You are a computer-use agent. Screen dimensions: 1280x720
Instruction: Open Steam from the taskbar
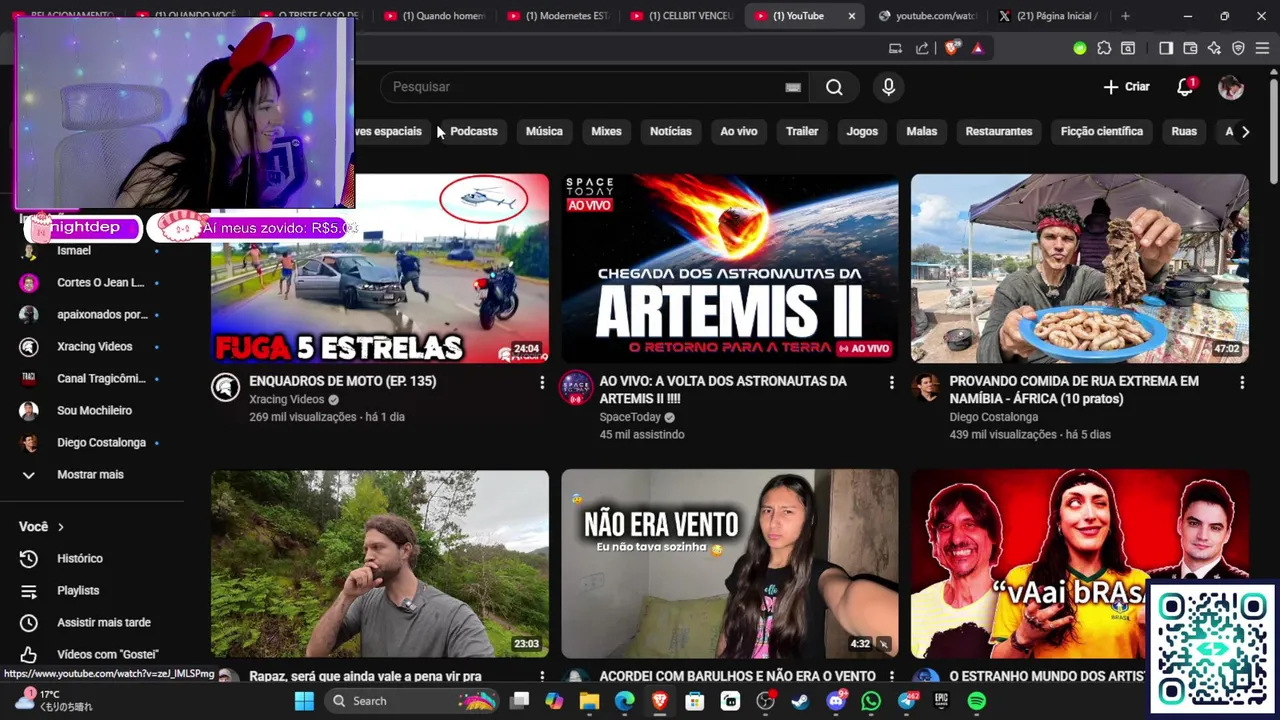click(800, 701)
